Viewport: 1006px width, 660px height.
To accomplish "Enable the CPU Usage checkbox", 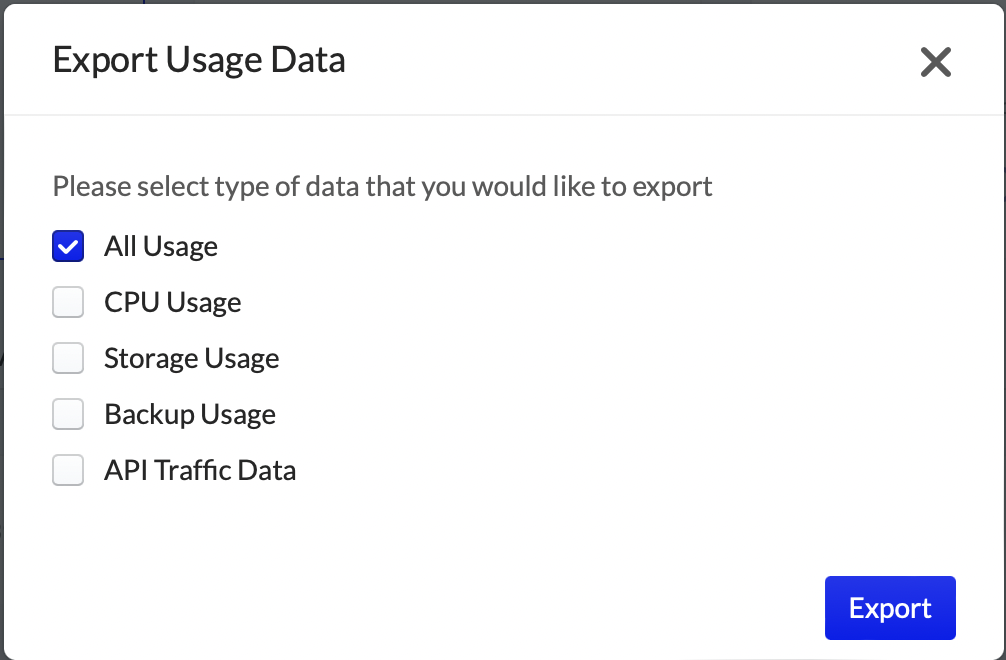I will 68,303.
